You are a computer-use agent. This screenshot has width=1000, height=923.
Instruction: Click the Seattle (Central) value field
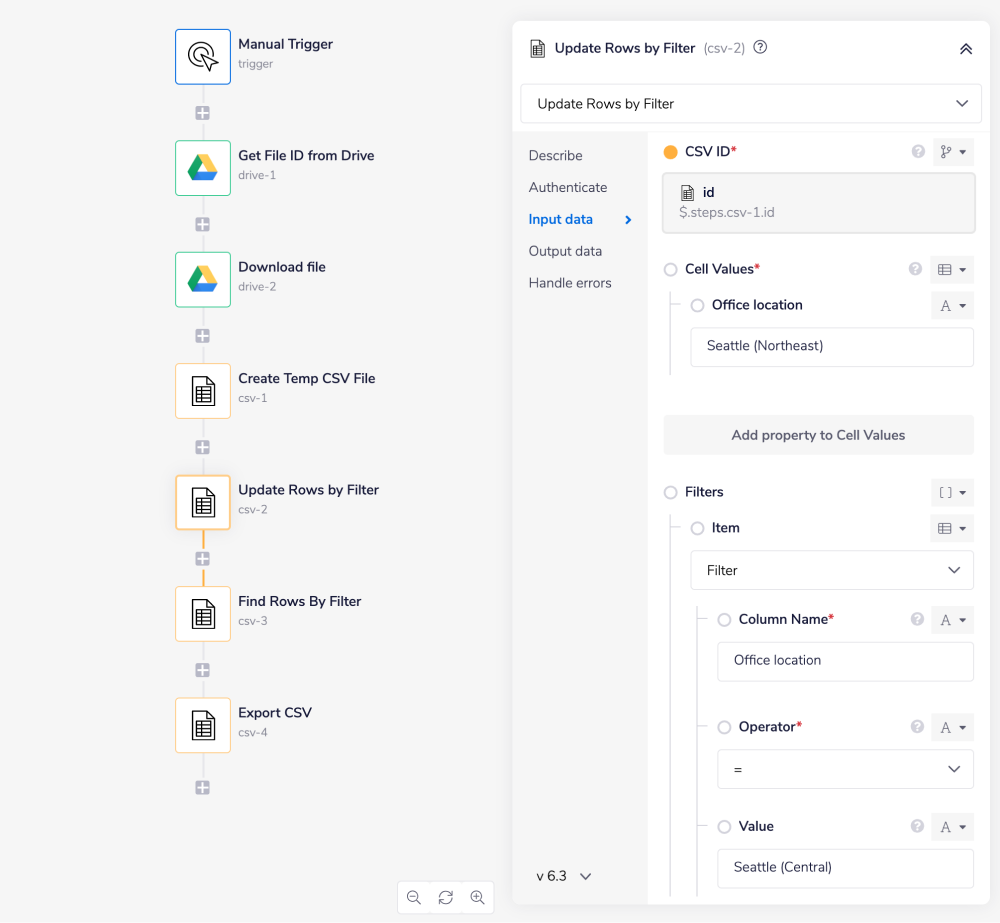(x=845, y=867)
